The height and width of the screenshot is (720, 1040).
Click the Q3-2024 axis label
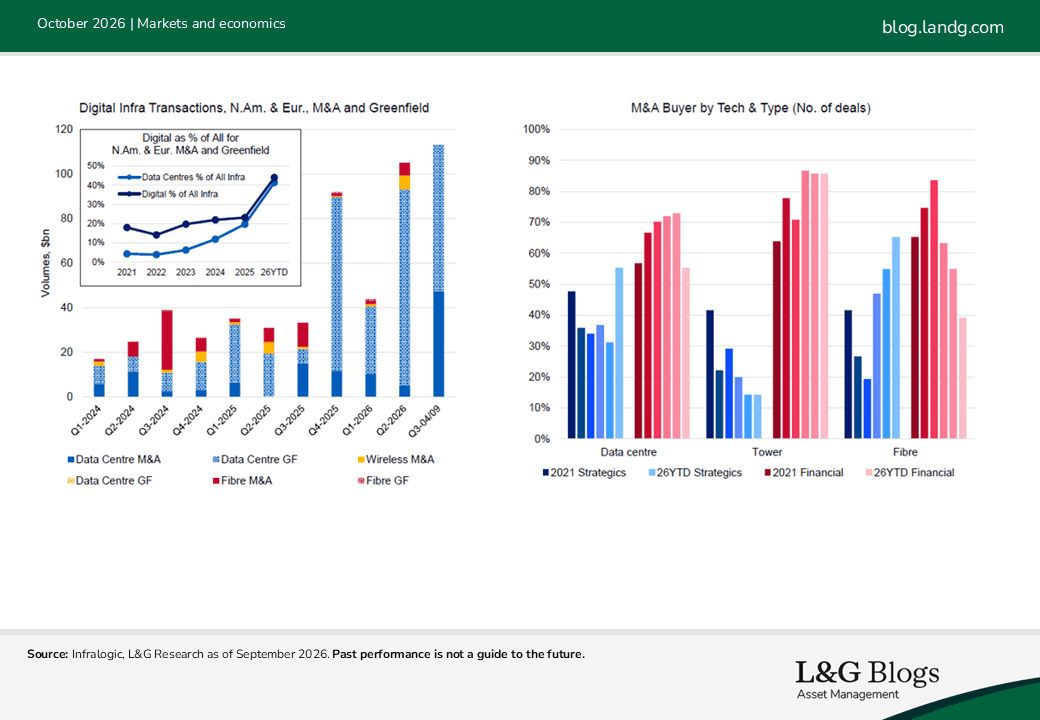coord(155,420)
